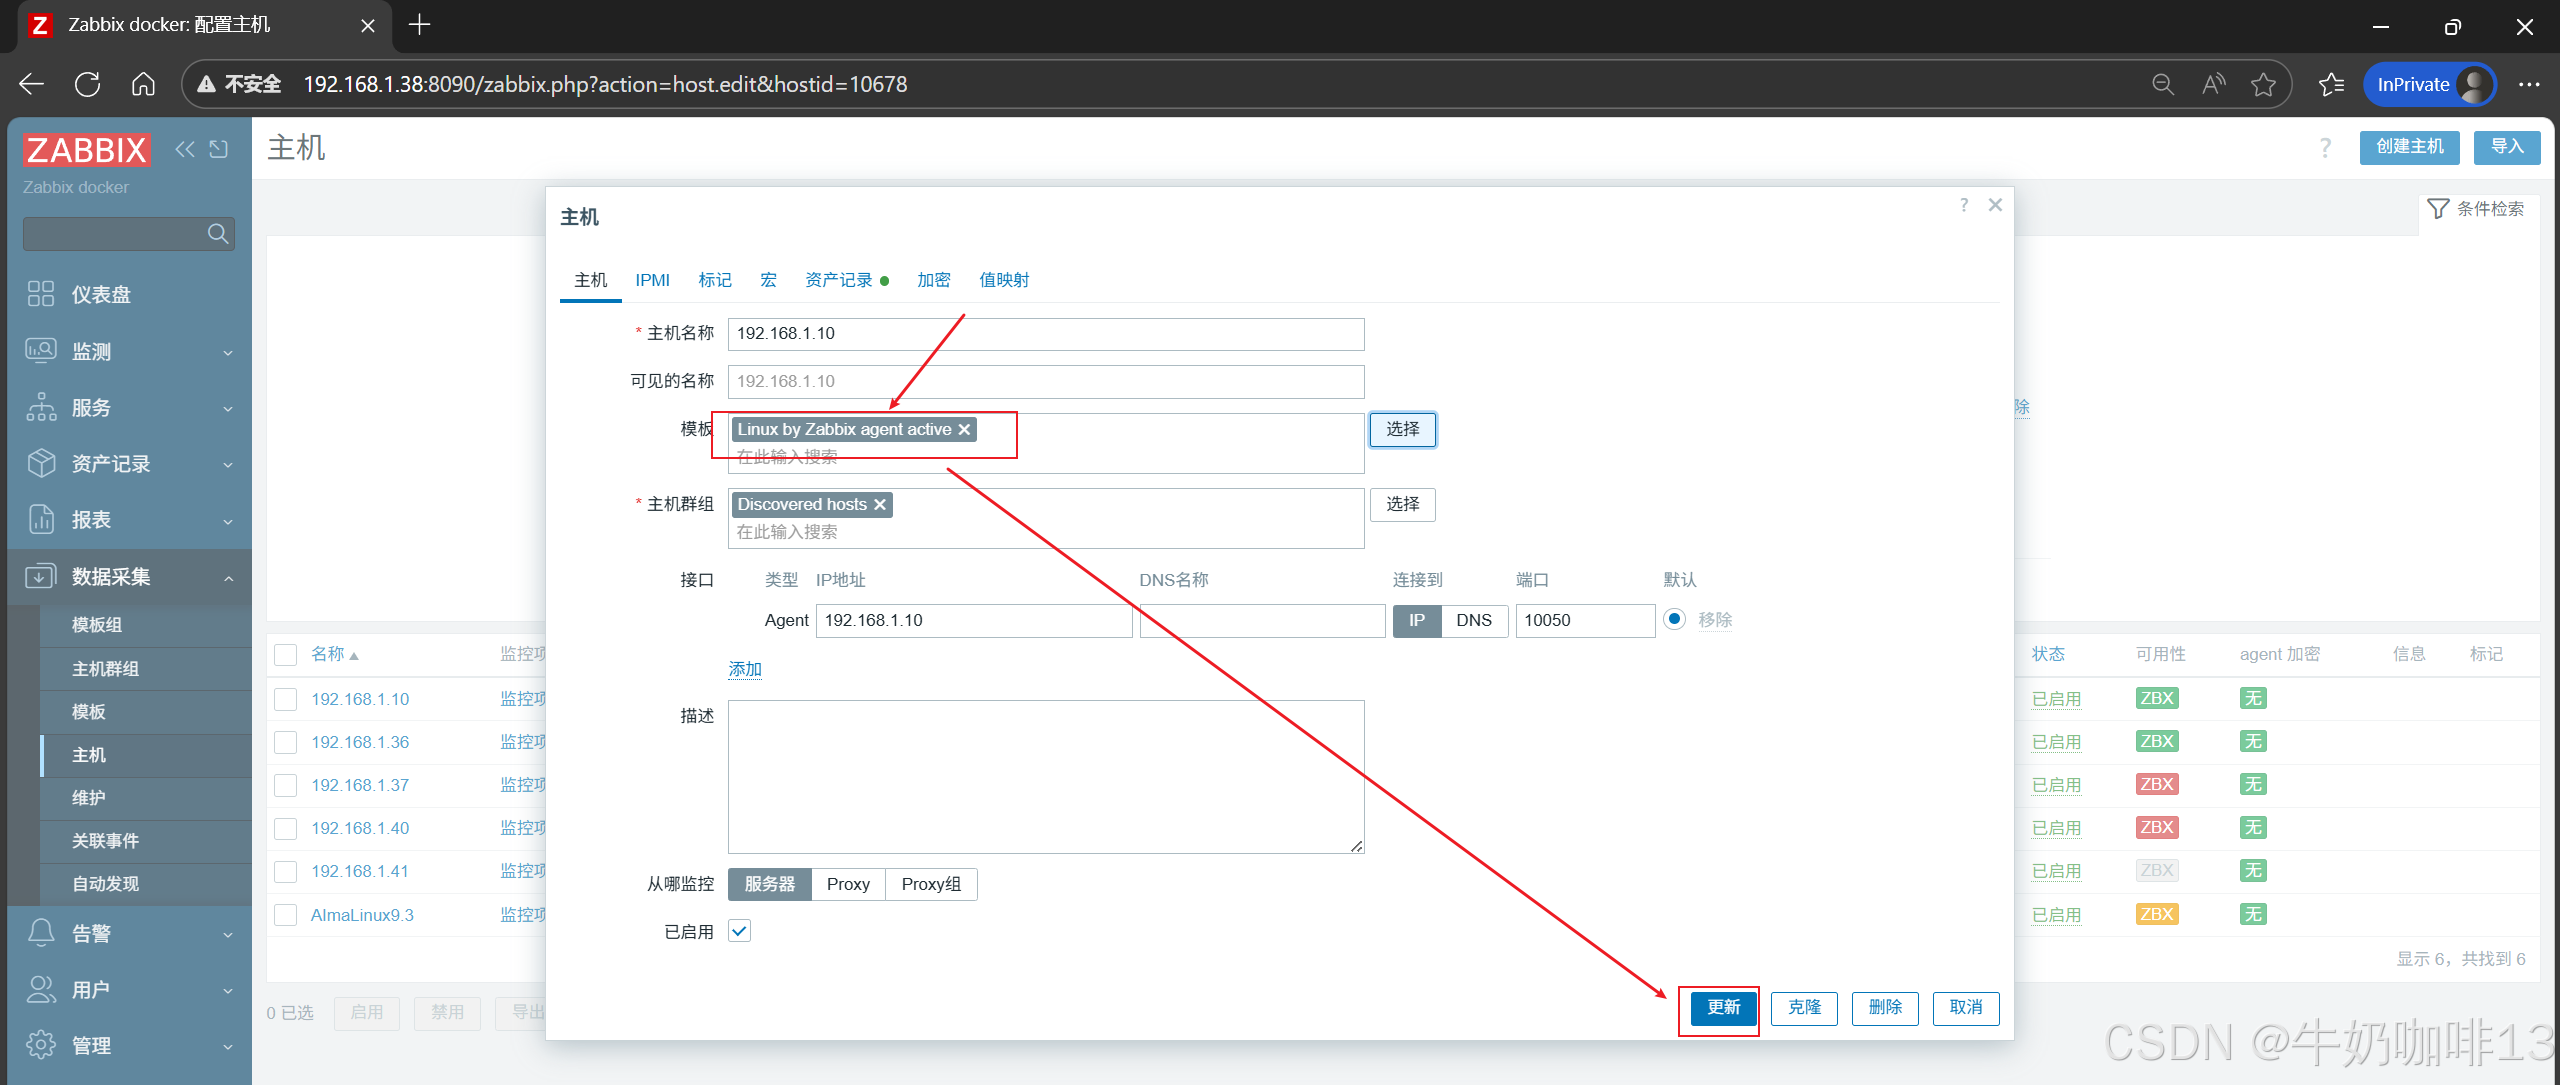Switch to the IPMI tab
This screenshot has height=1085, width=2560.
[652, 280]
